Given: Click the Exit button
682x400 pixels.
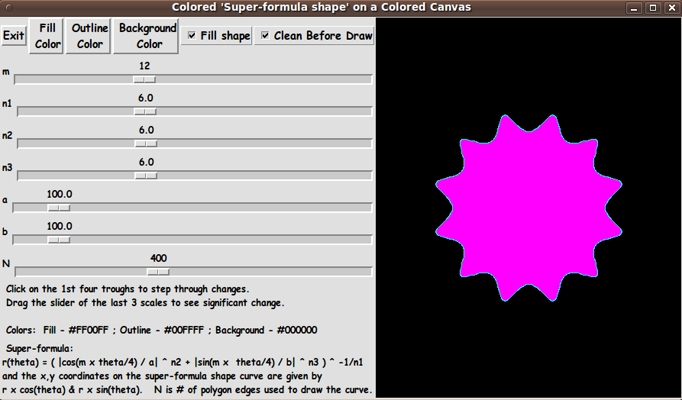Looking at the screenshot, I should 13,35.
